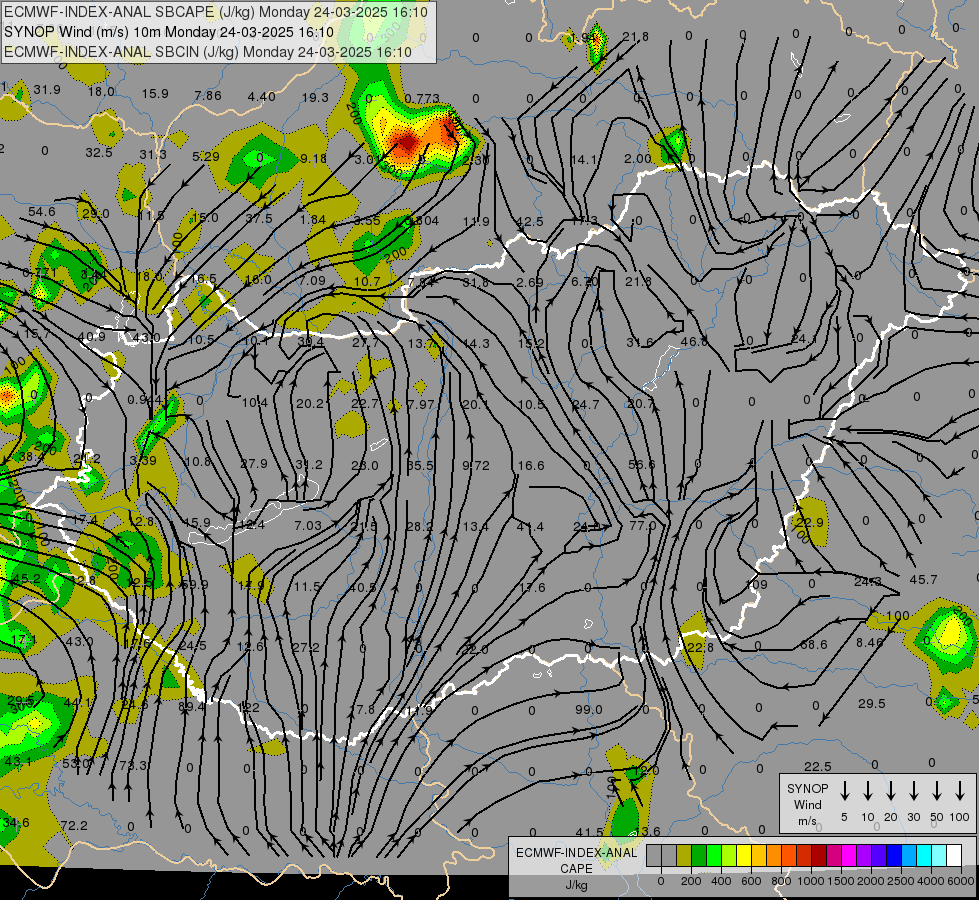Pick the dark red swatch at 1000

(819, 856)
